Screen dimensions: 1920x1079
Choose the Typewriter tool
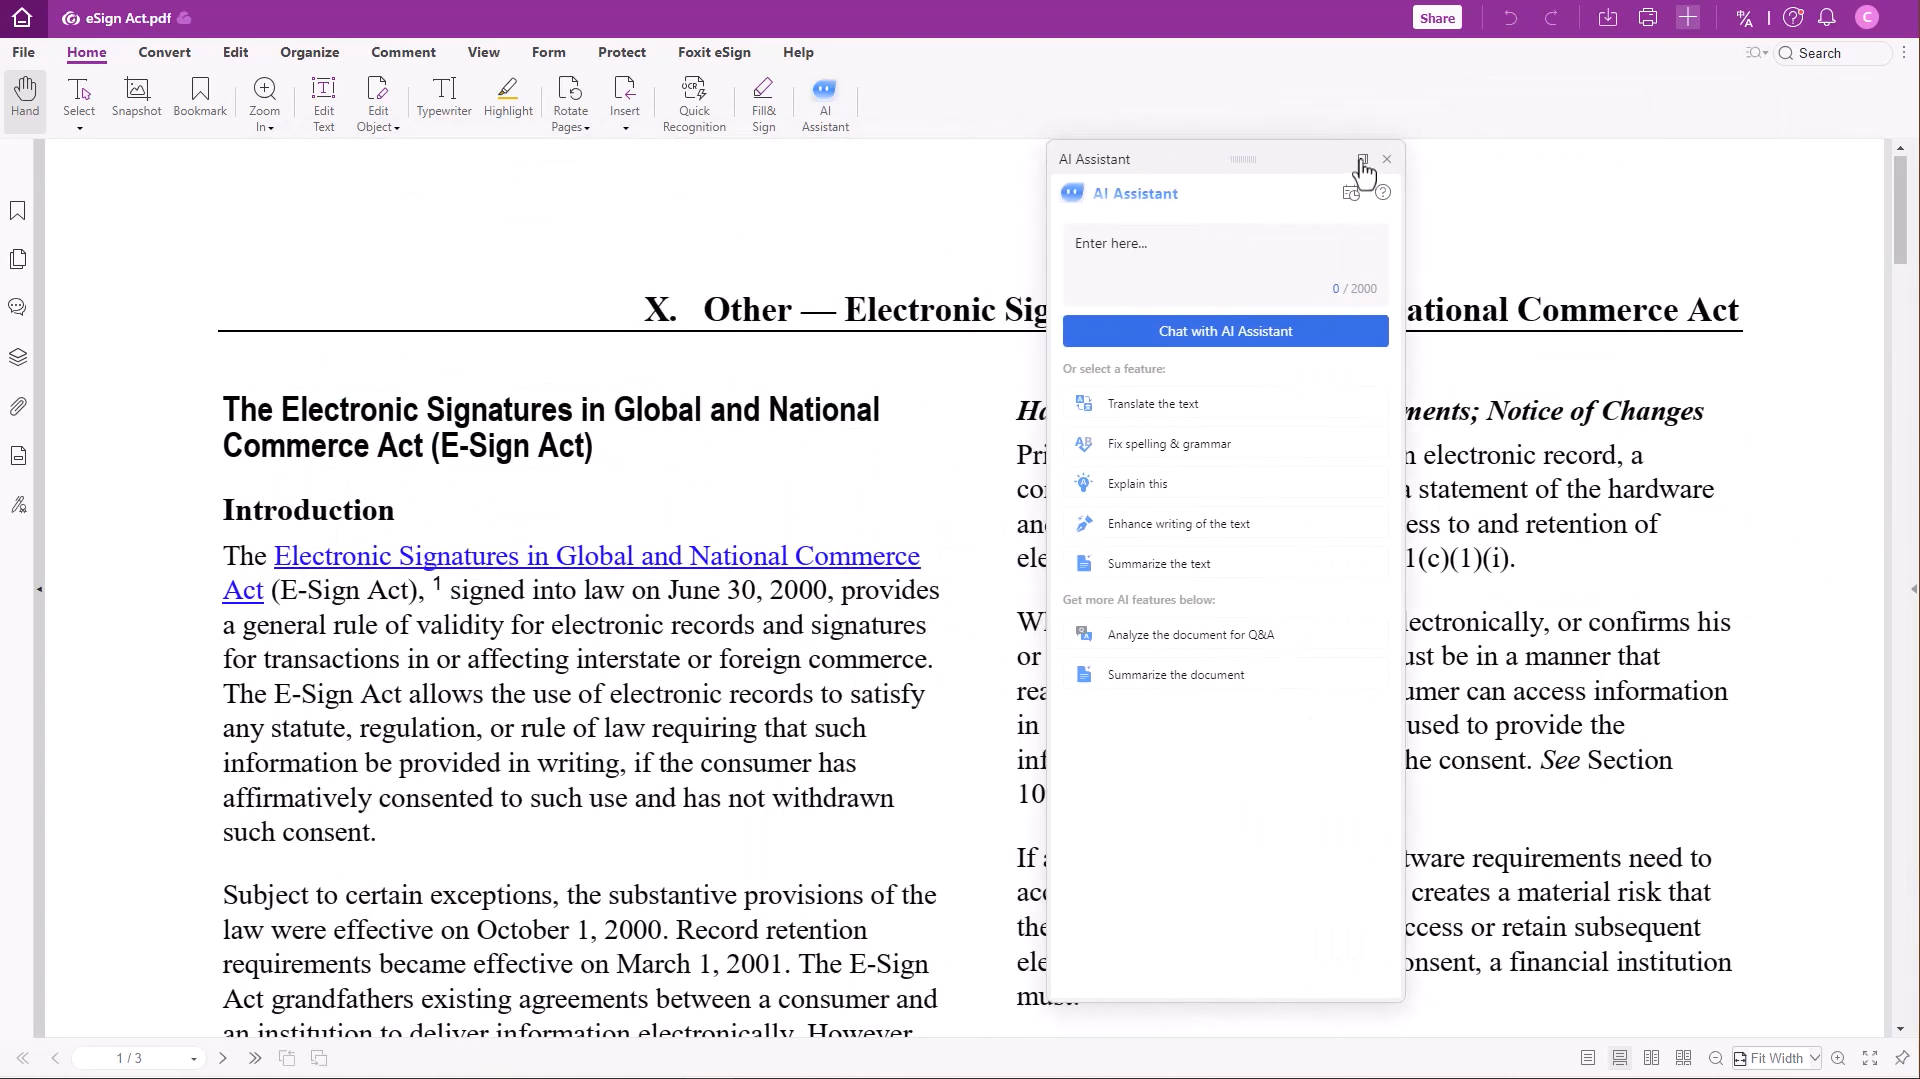click(444, 98)
